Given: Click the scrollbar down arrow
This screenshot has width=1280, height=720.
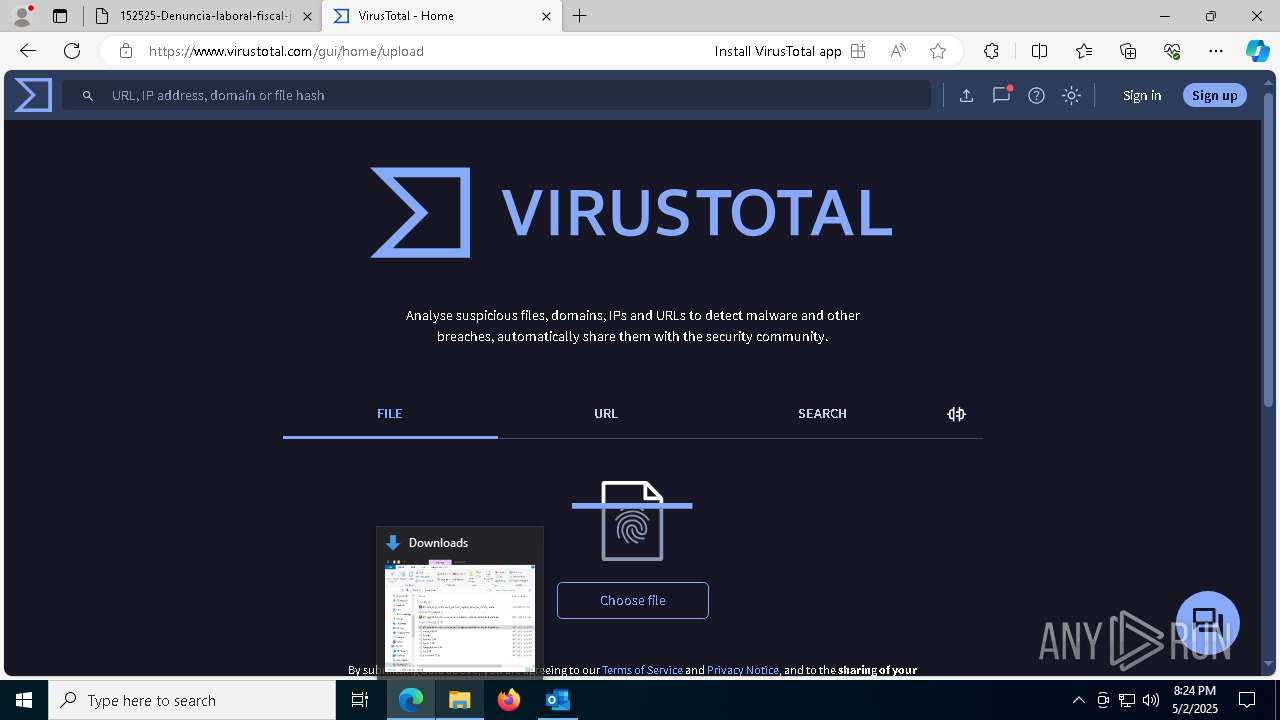Looking at the screenshot, I should tap(1269, 663).
